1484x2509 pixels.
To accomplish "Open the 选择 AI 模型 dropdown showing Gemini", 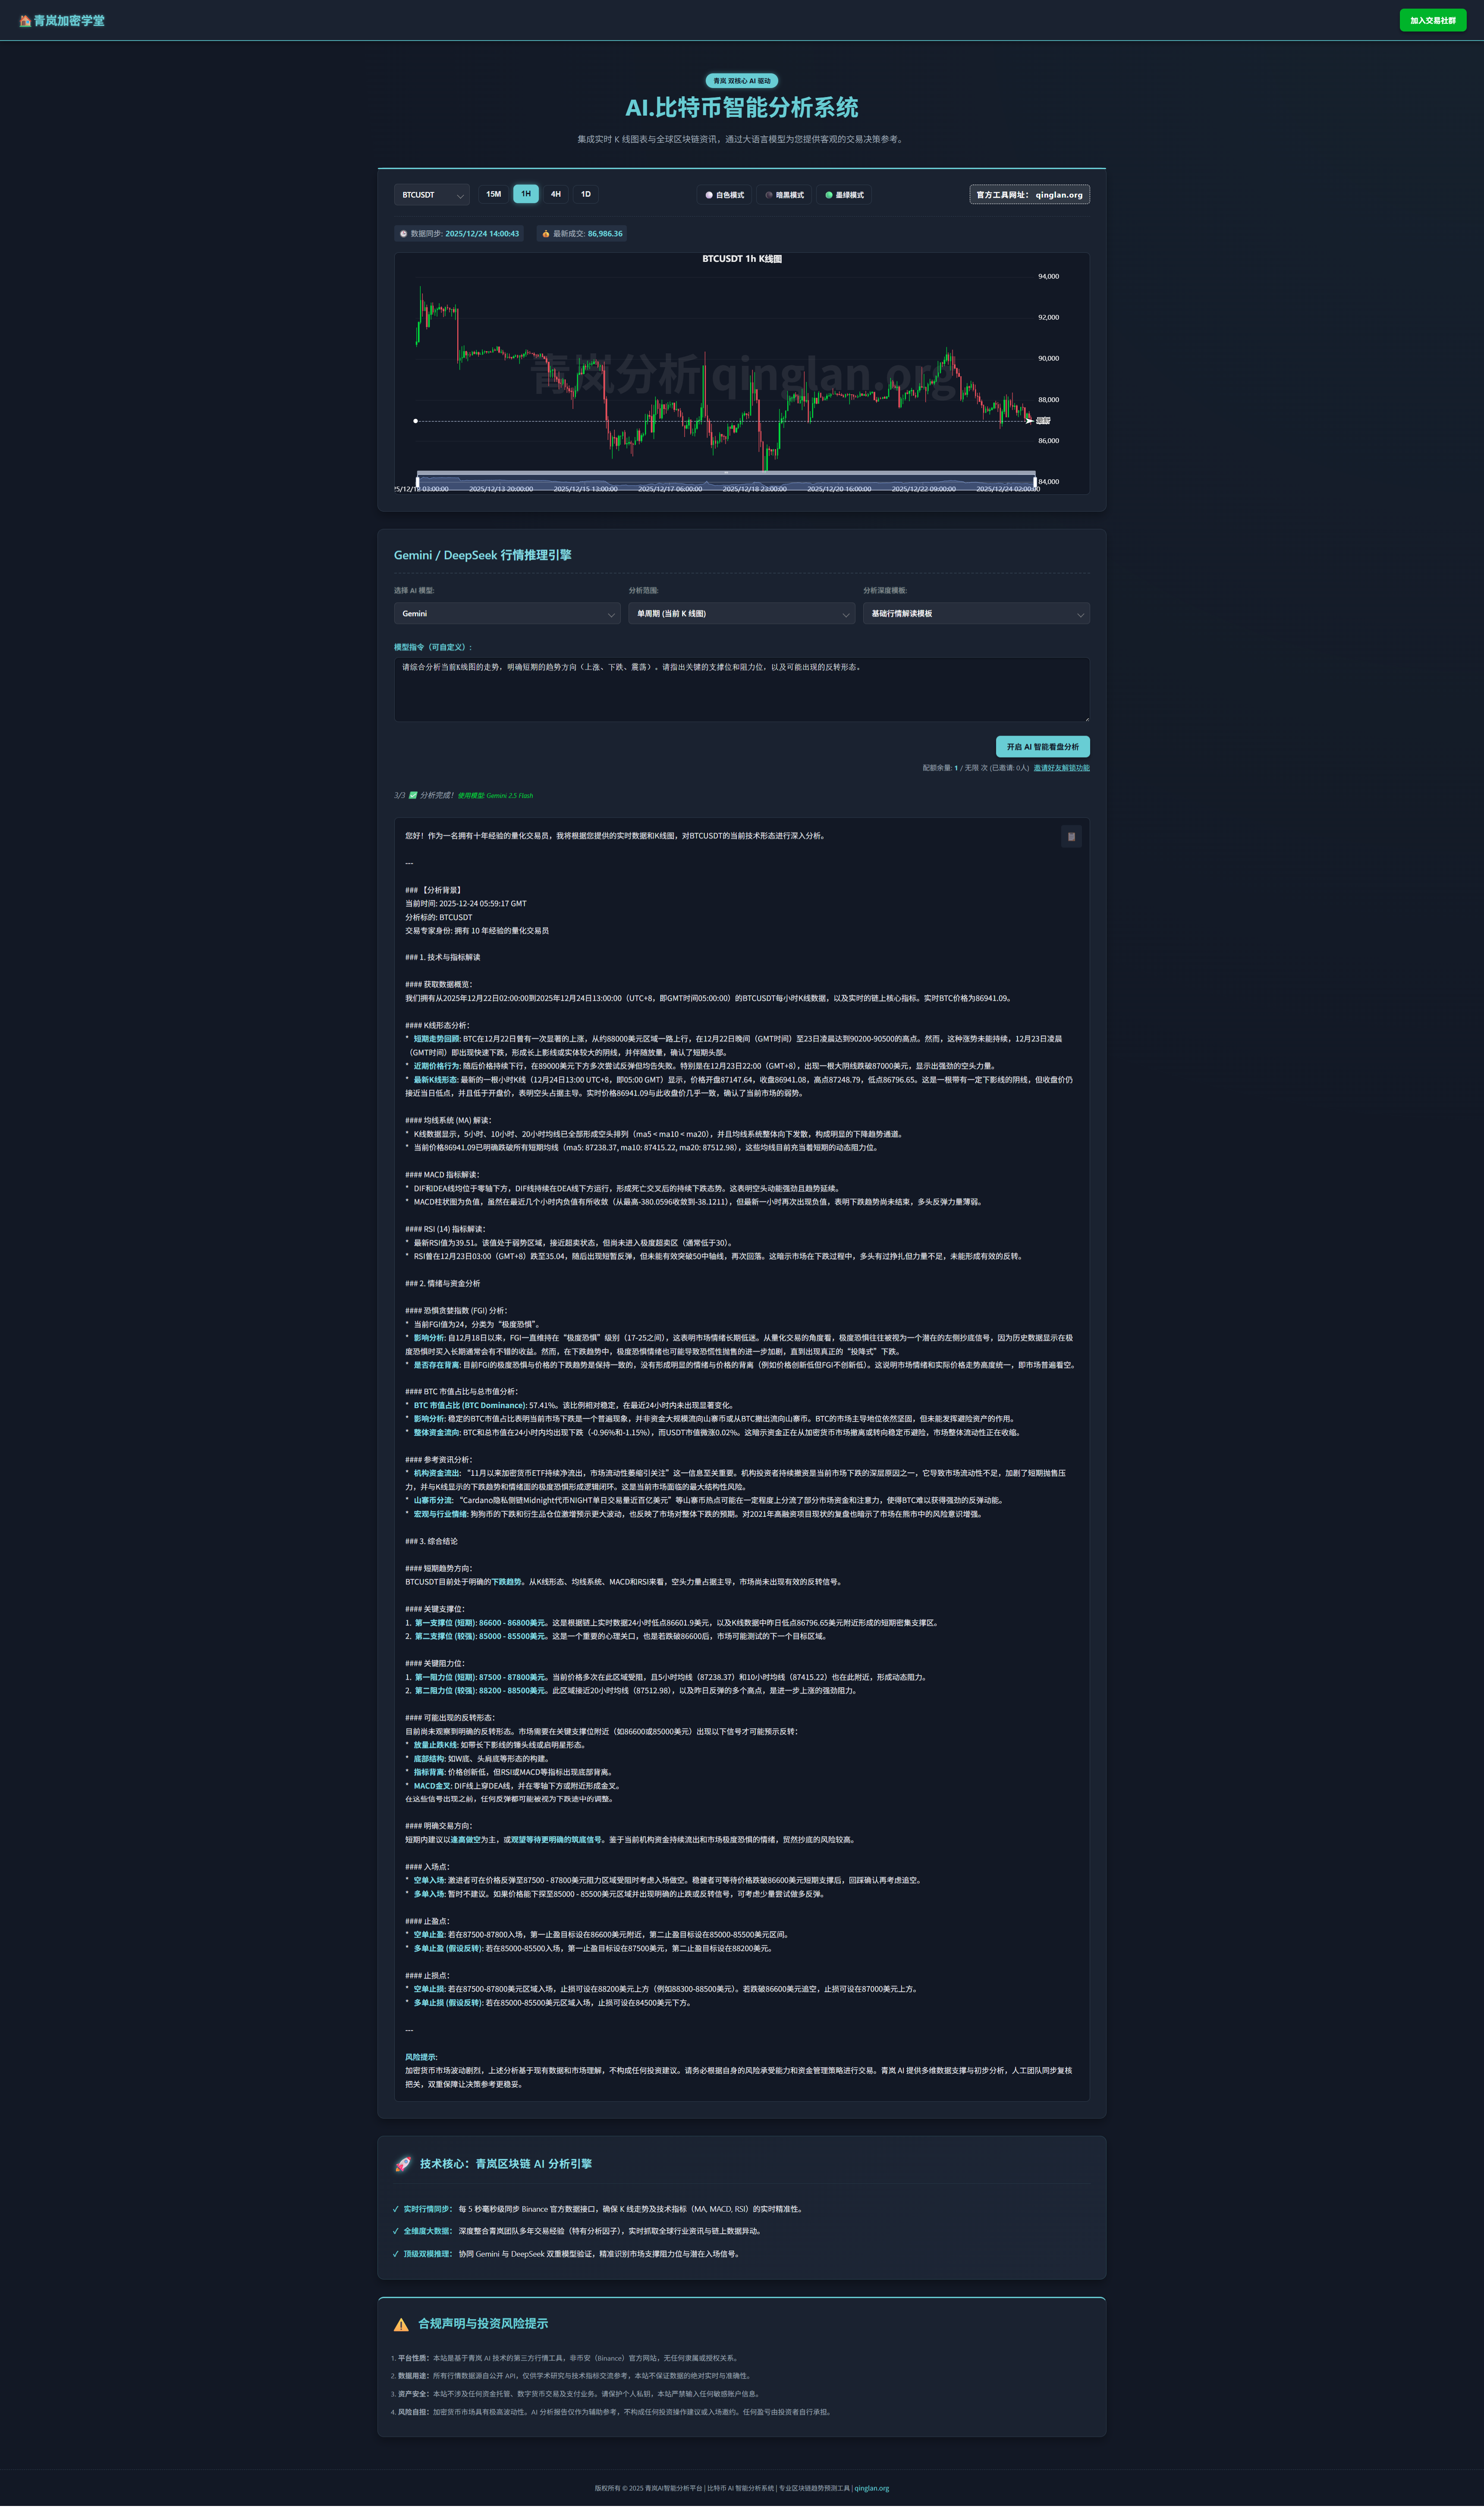I will [506, 613].
